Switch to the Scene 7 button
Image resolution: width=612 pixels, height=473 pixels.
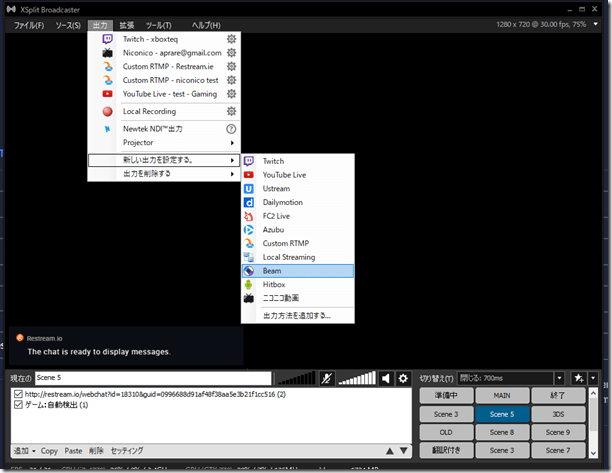(x=558, y=450)
